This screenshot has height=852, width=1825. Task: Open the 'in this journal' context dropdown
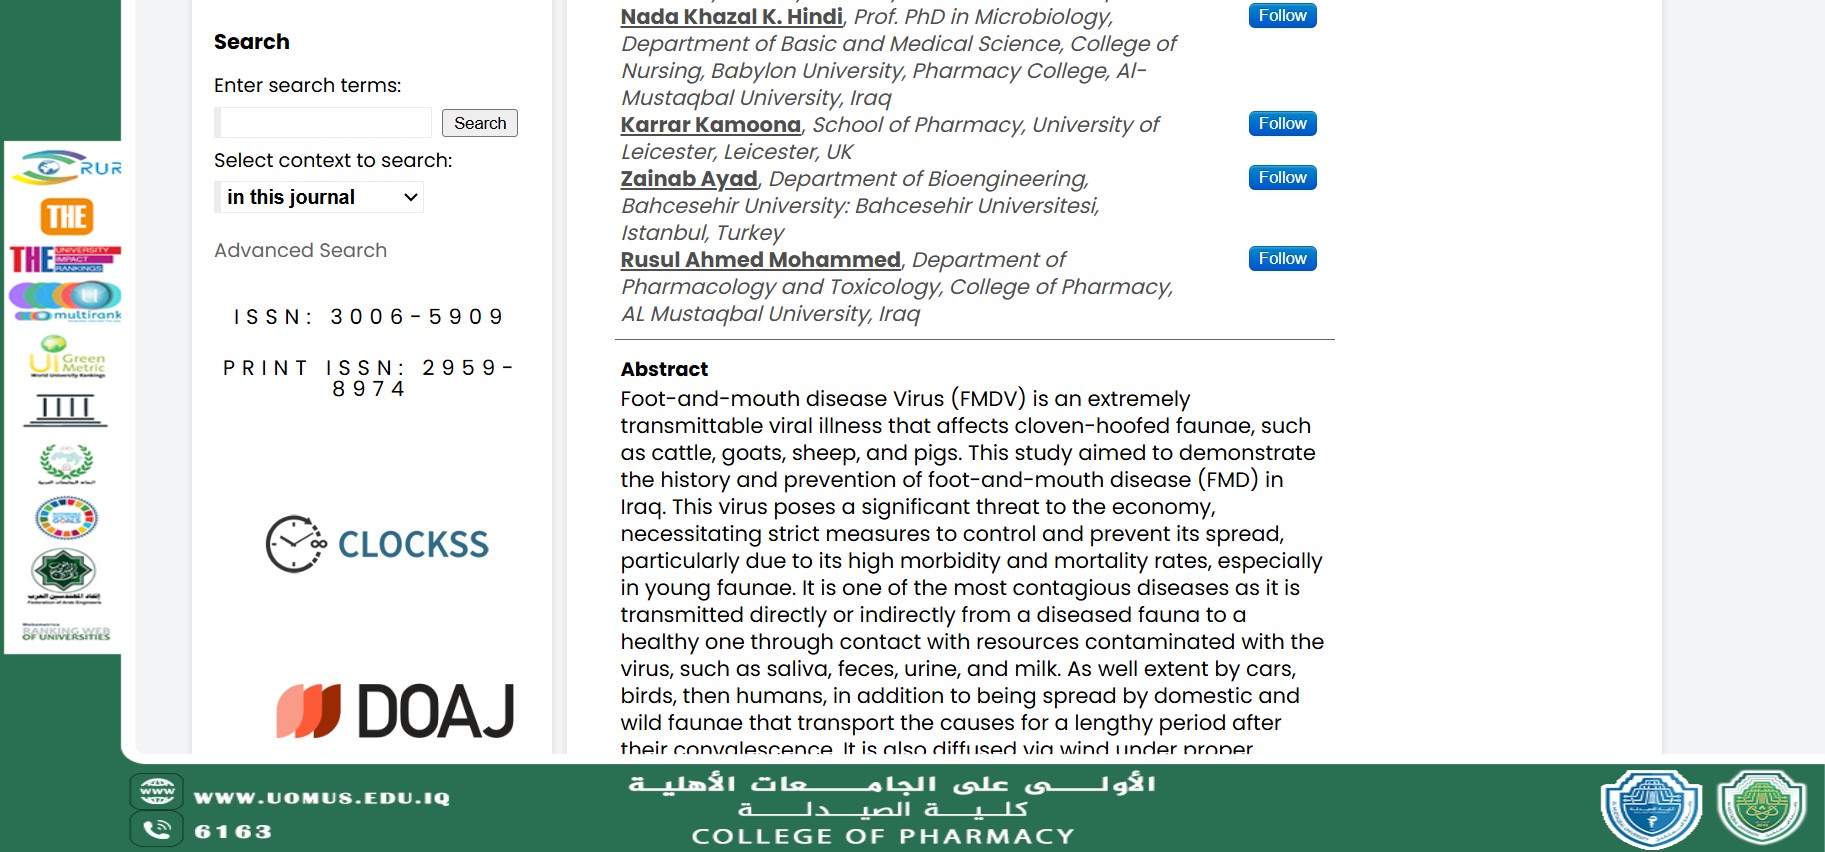click(x=320, y=197)
